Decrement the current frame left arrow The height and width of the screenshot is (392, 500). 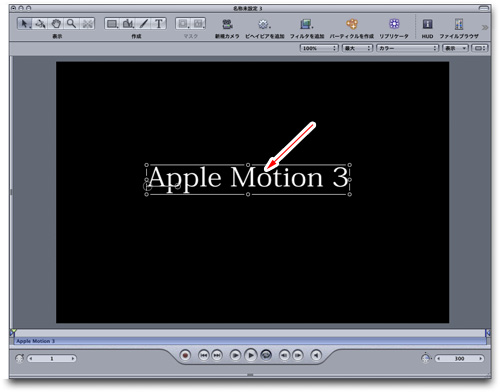pyautogui.click(x=31, y=359)
